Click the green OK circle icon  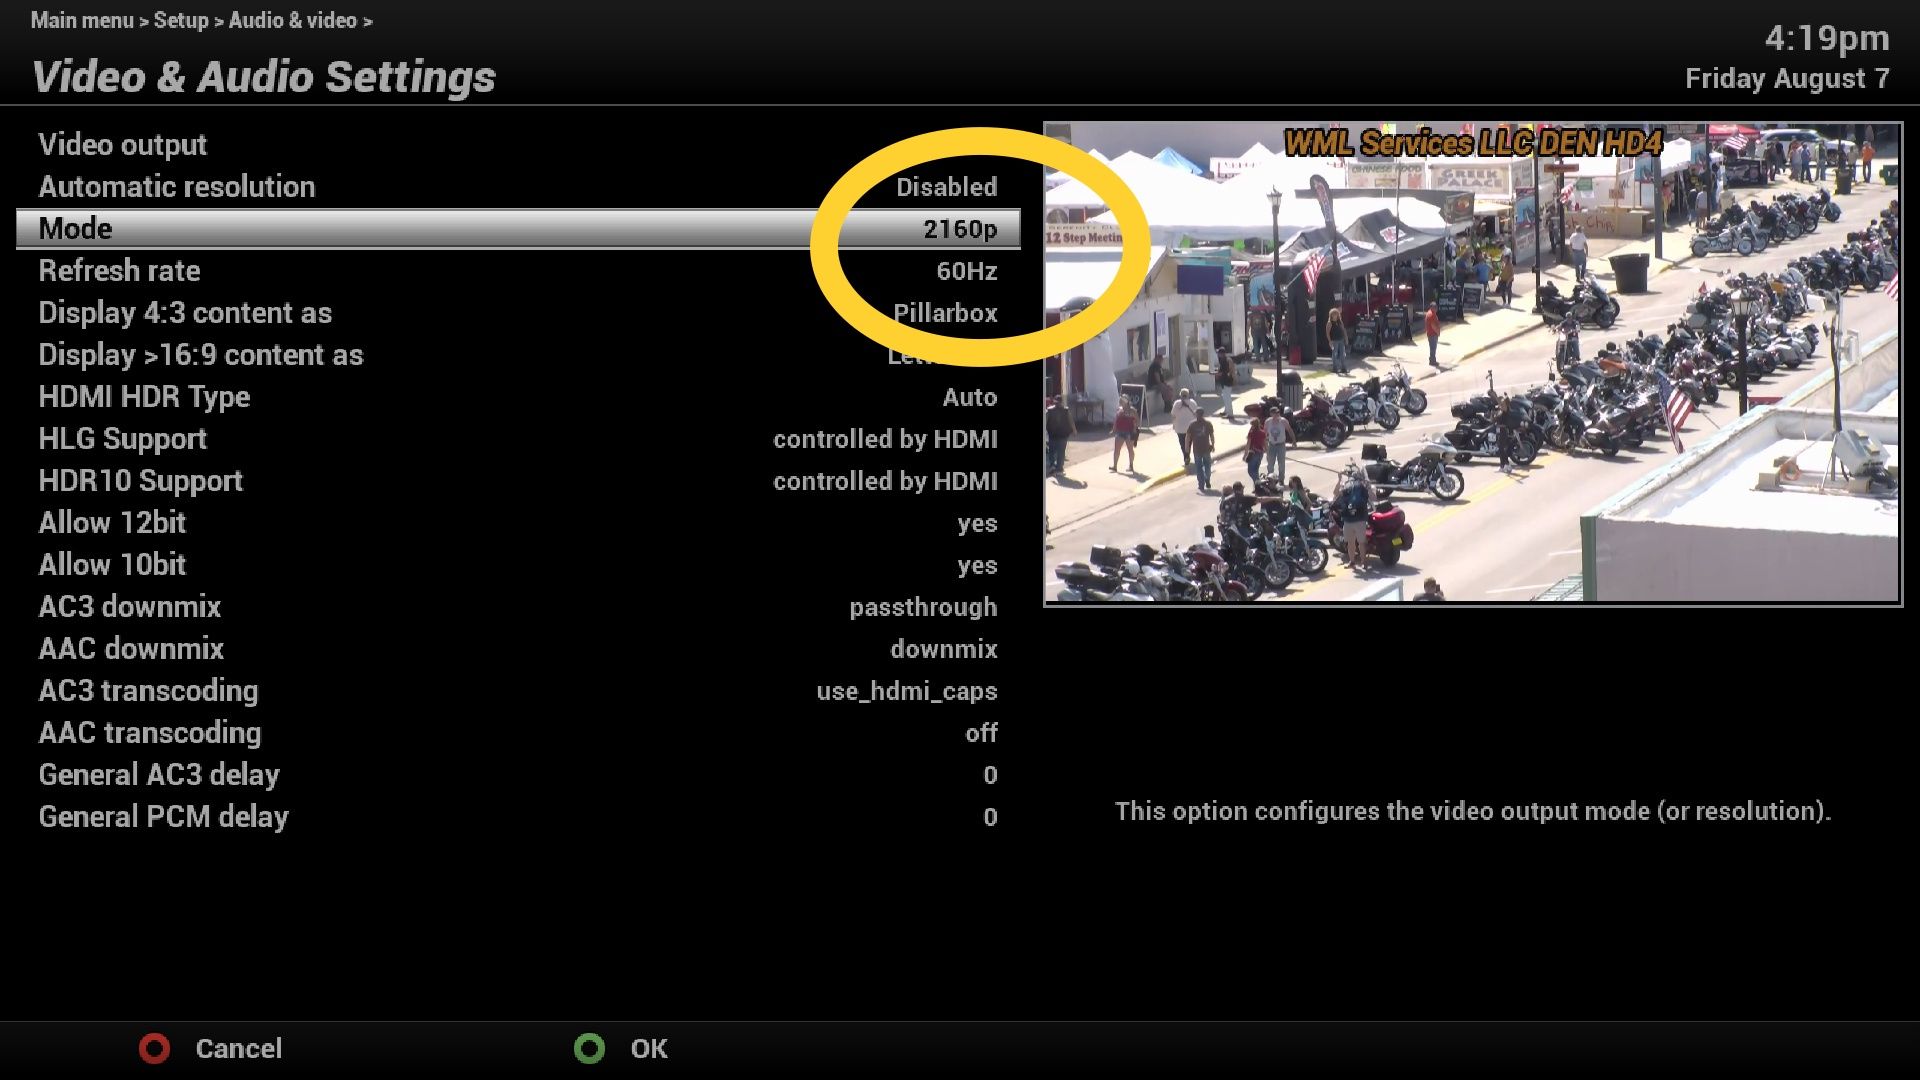tap(589, 1048)
